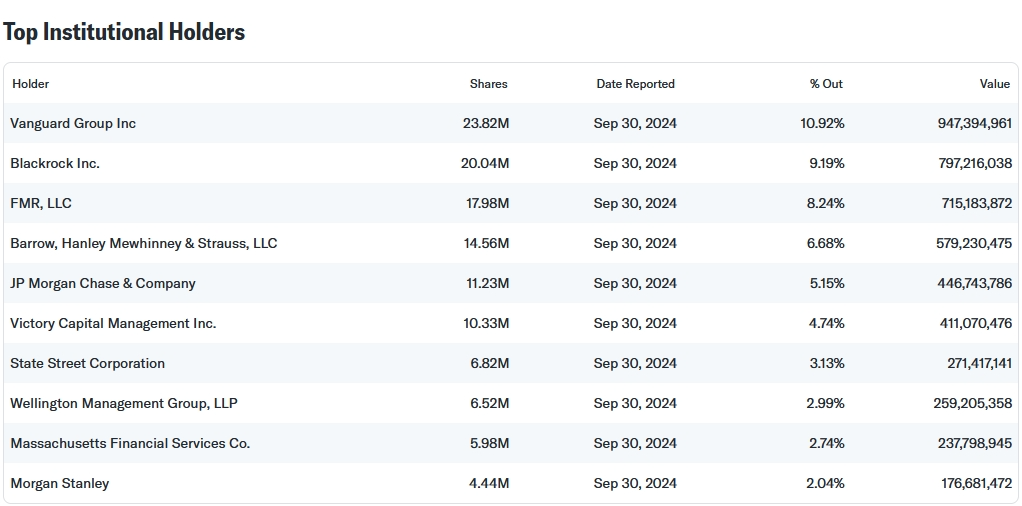Select the Vanguard Group Inc holder name
Image resolution: width=1022 pixels, height=506 pixels.
tap(73, 123)
